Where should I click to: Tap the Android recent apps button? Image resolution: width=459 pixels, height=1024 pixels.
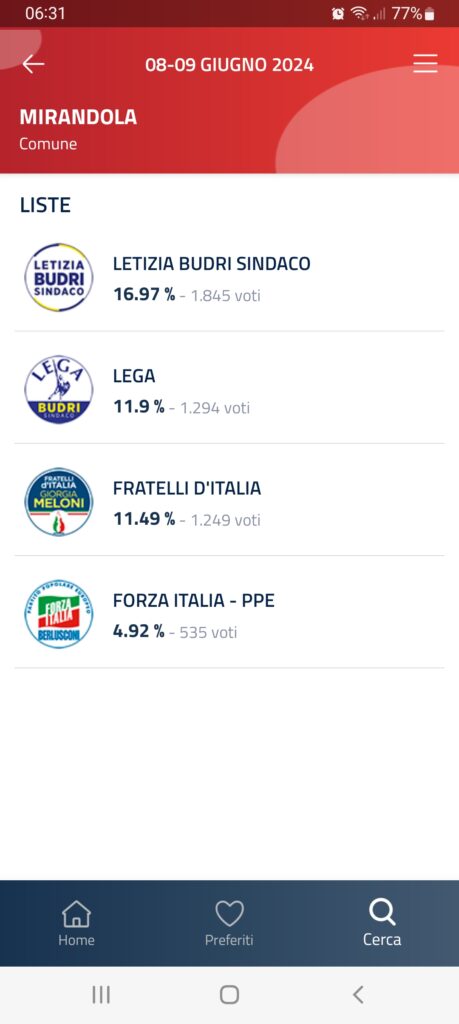tap(101, 995)
